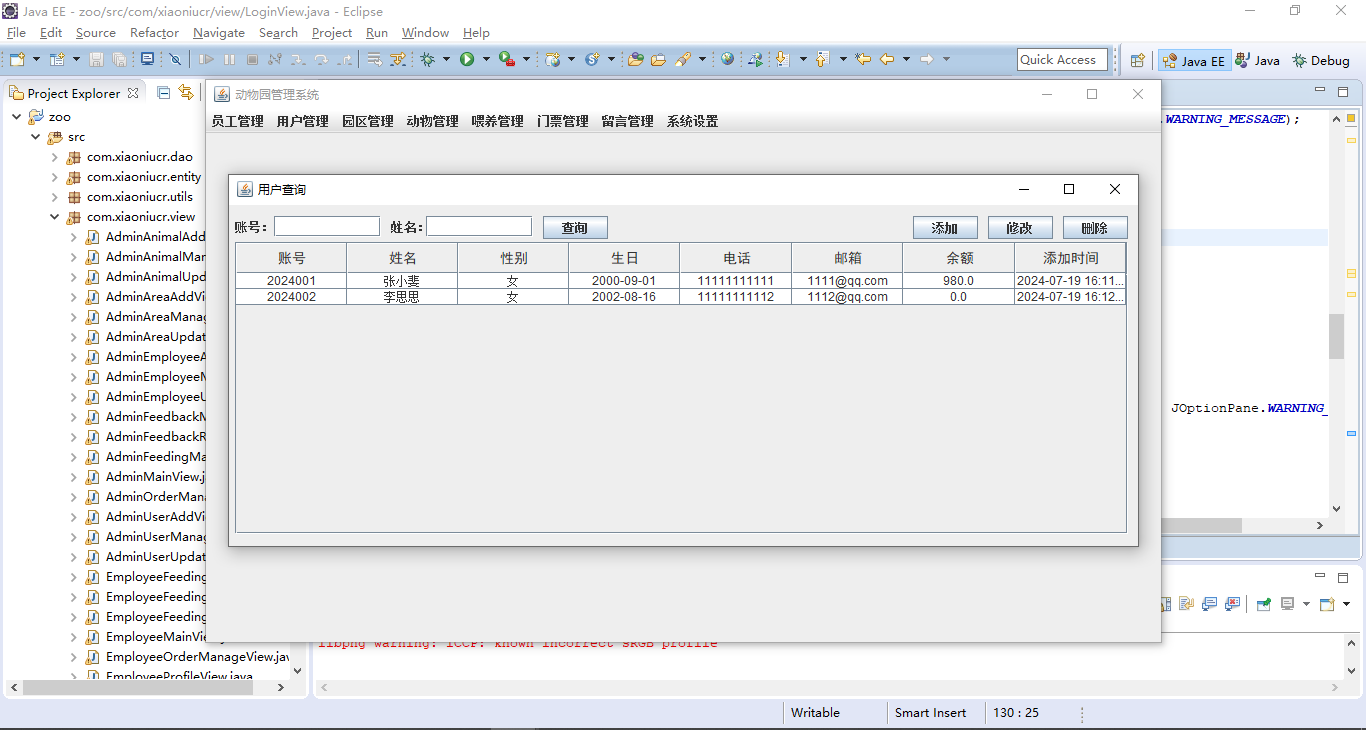This screenshot has width=1366, height=730.
Task: Open the dropdown arrow next to New icon
Action: tap(36, 60)
